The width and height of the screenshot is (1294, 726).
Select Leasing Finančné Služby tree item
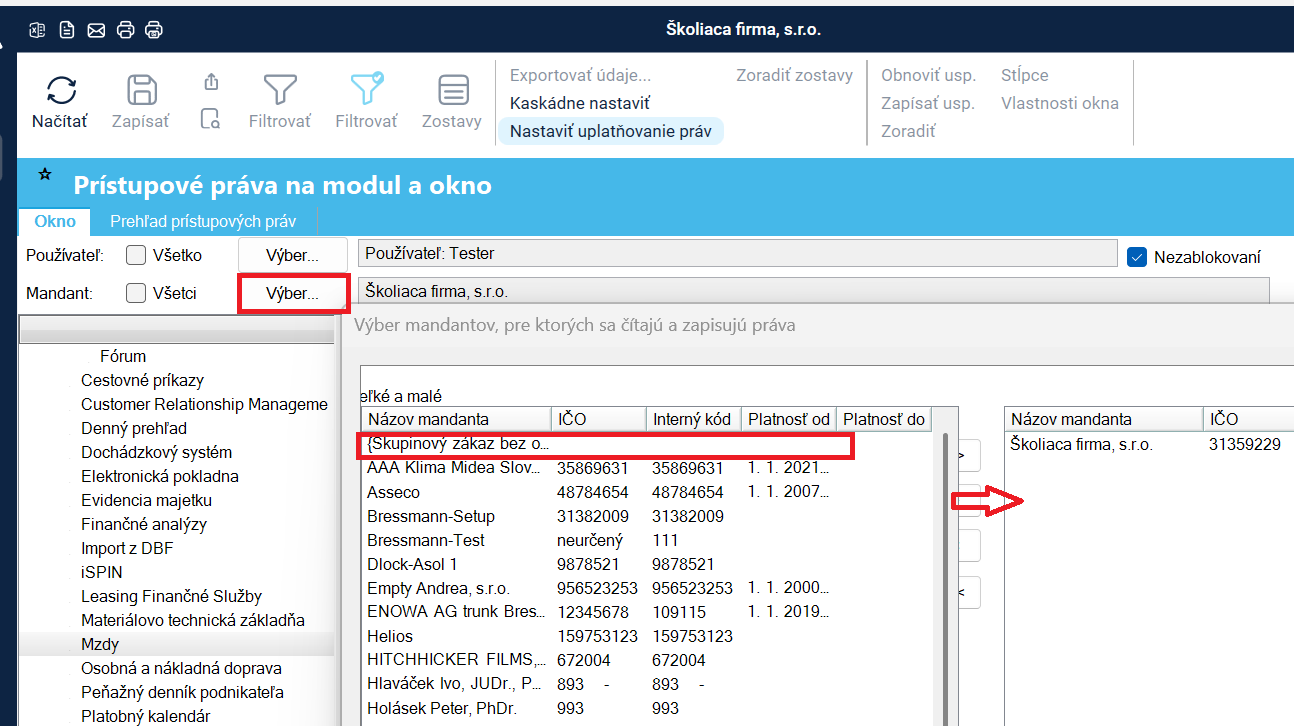tap(171, 596)
